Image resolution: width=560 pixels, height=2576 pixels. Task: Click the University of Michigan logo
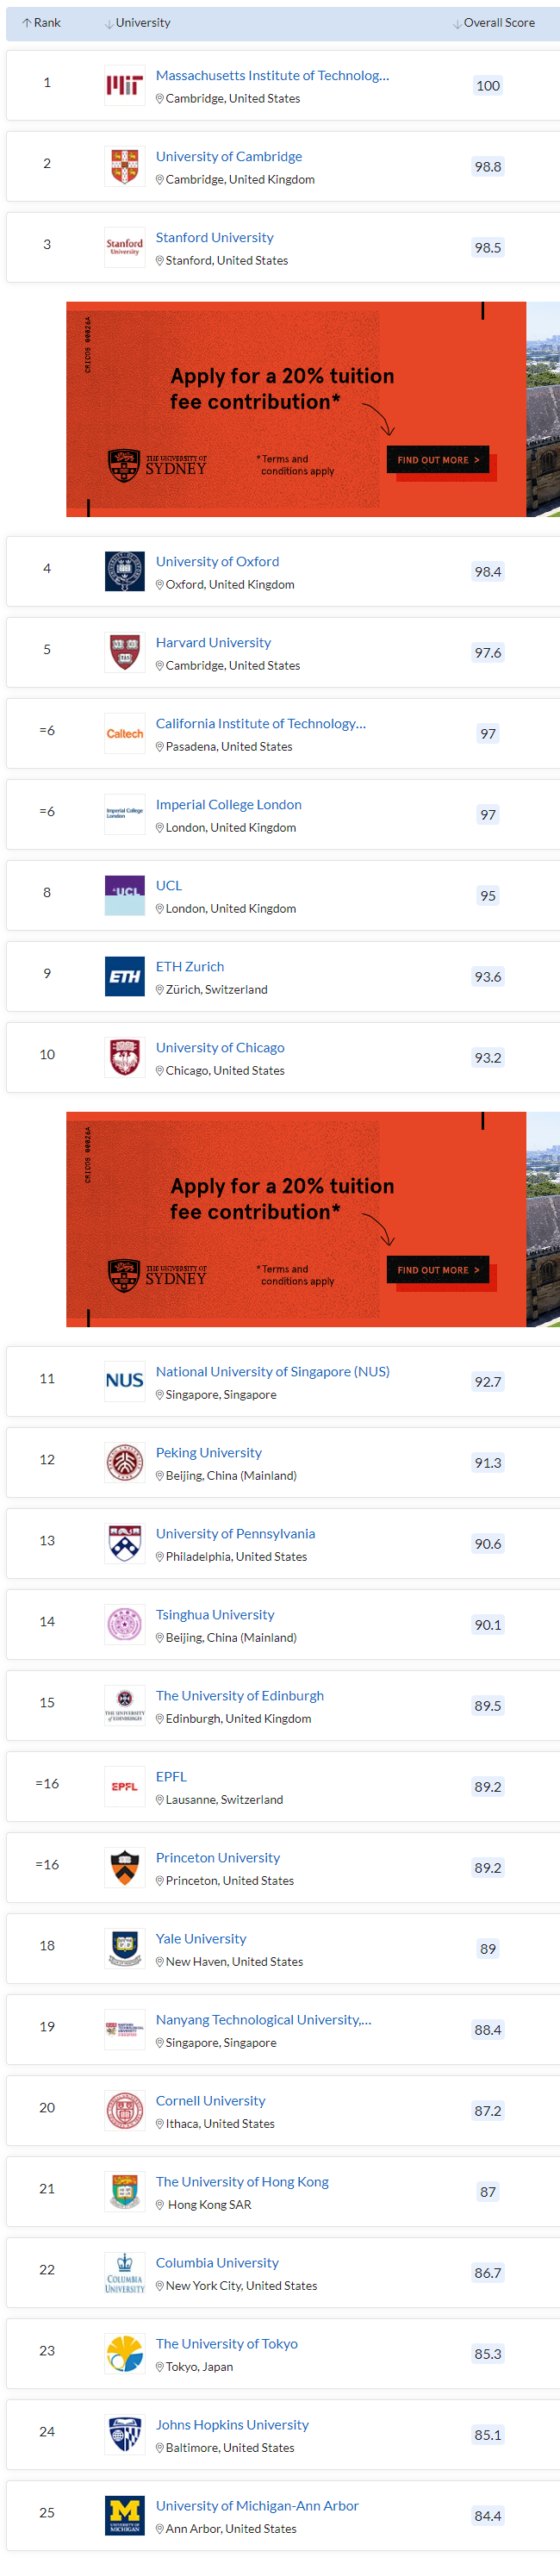point(124,2514)
